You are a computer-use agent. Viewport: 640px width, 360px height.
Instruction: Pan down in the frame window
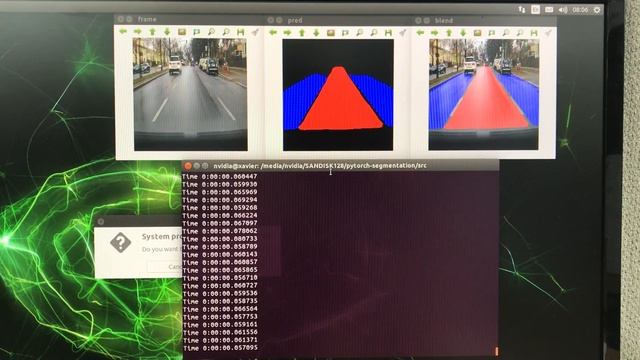coord(167,31)
